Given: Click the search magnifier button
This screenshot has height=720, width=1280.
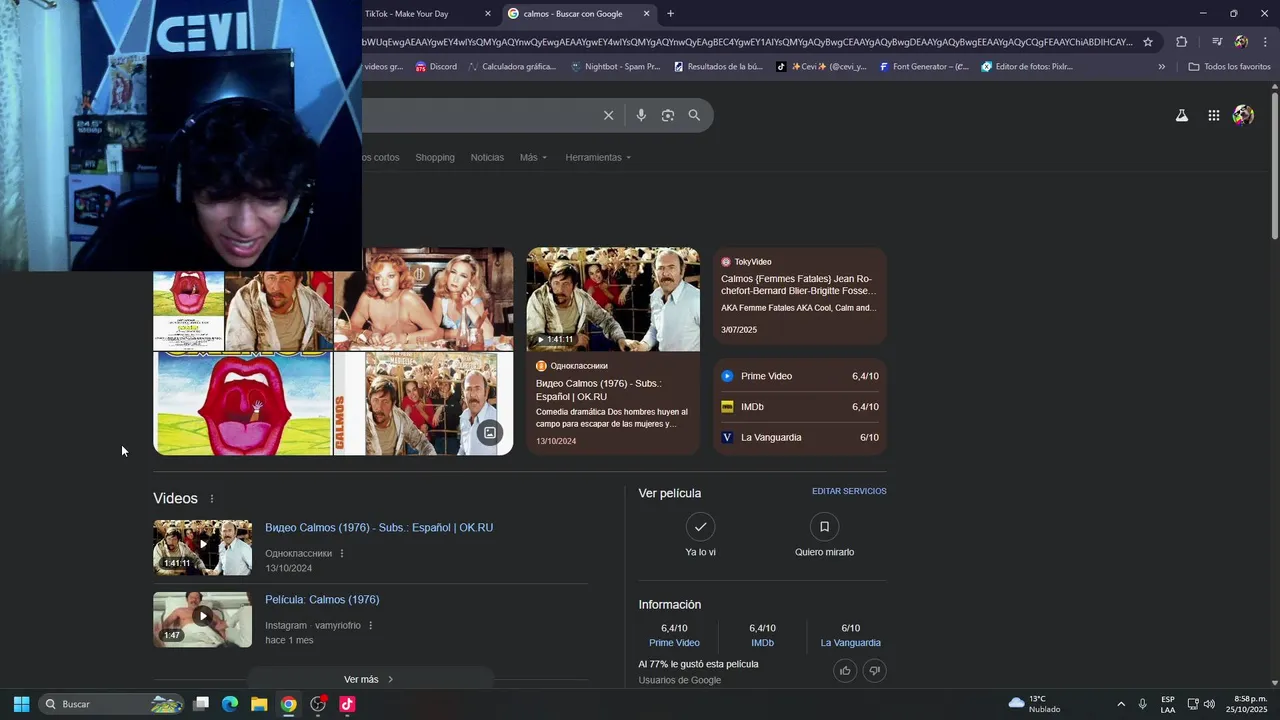Looking at the screenshot, I should 694,115.
